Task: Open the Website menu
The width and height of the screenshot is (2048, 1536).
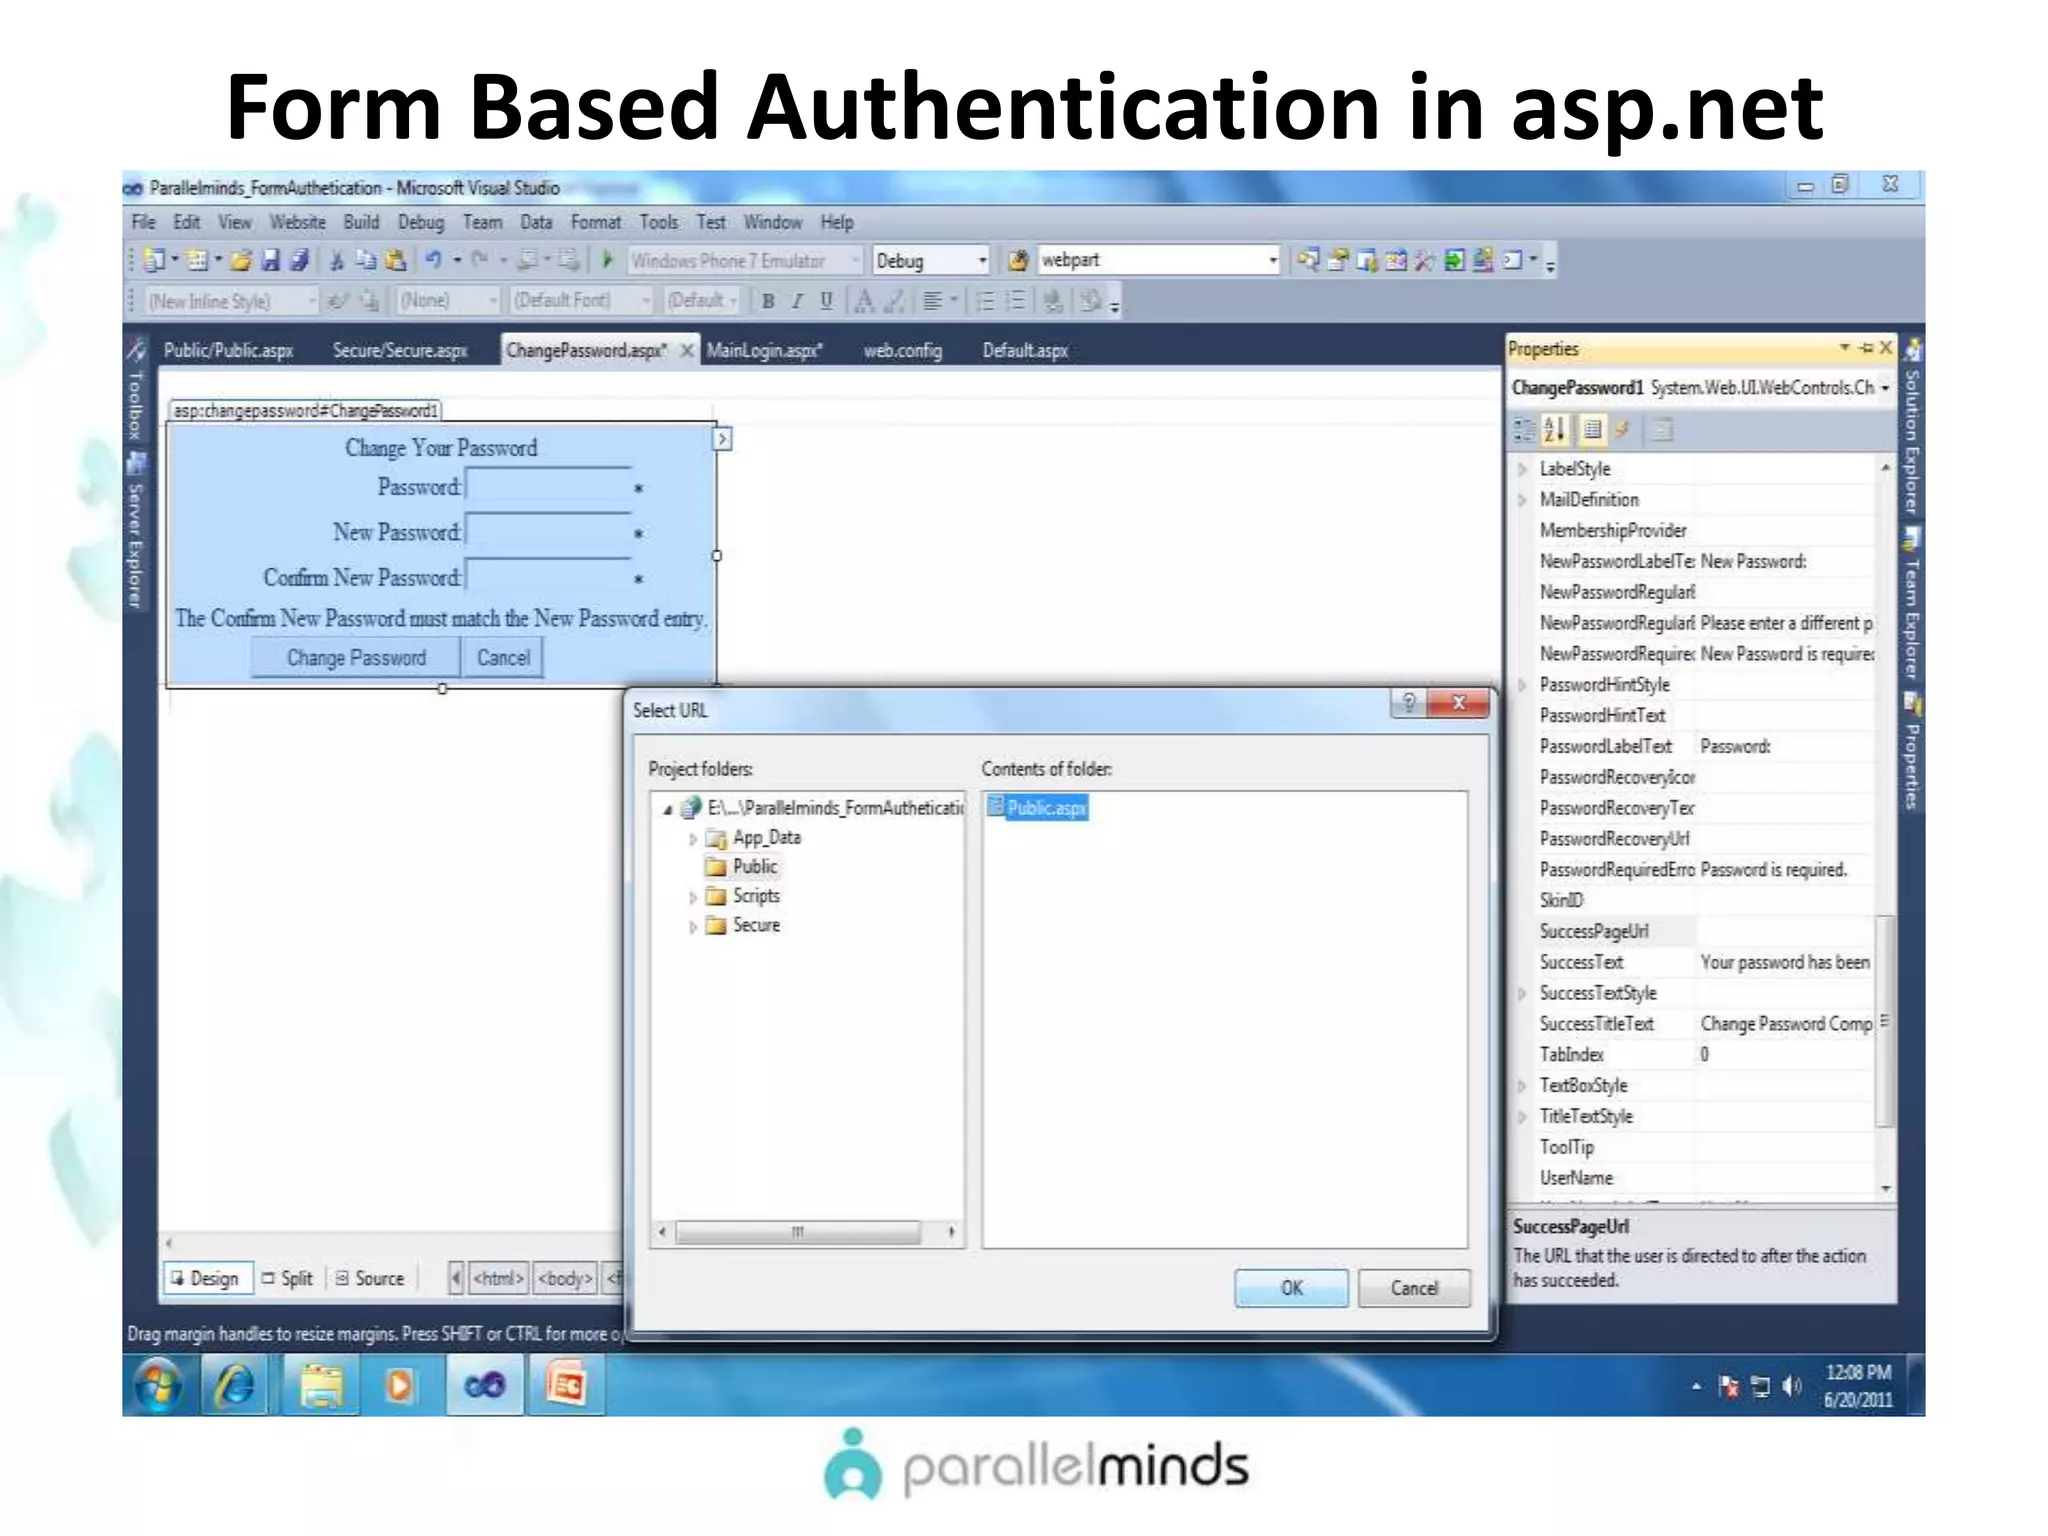Action: (297, 222)
